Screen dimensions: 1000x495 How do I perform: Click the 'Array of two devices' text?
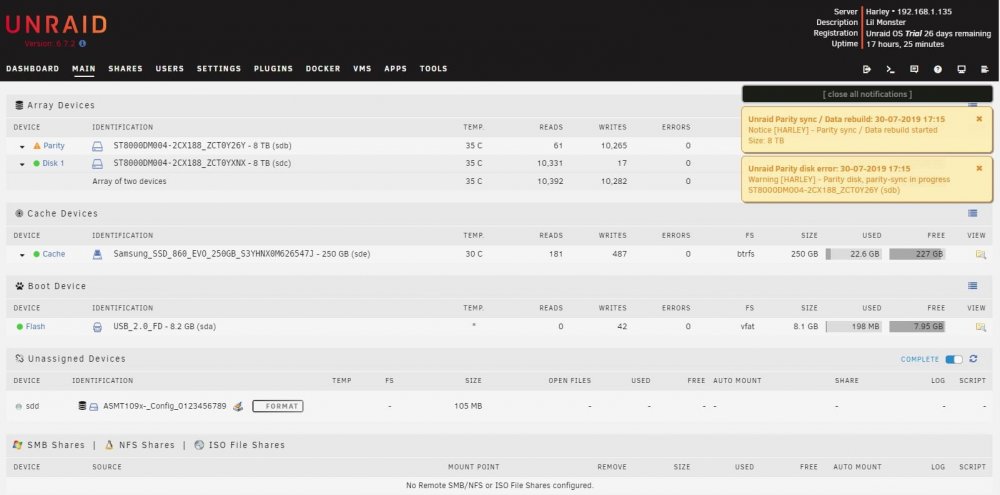(129, 182)
